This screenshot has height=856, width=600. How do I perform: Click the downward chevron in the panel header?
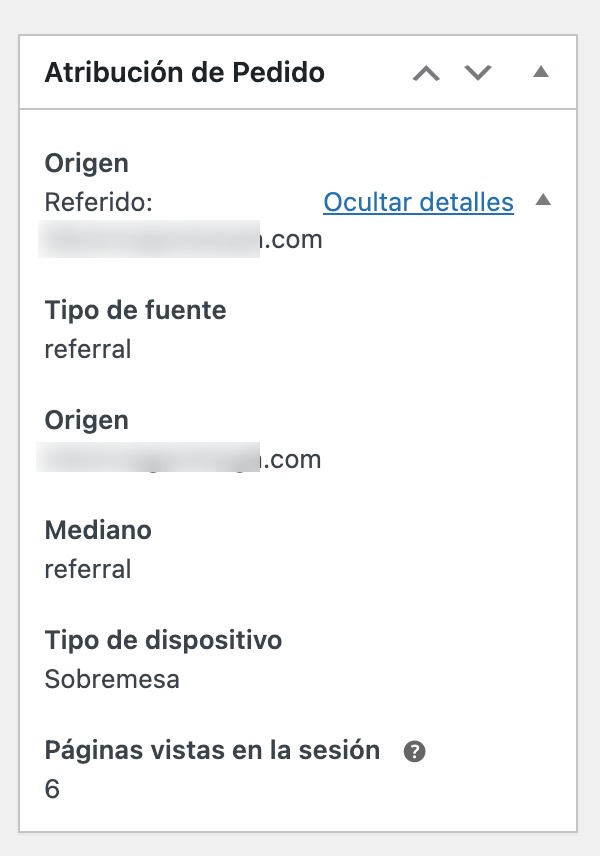(478, 72)
